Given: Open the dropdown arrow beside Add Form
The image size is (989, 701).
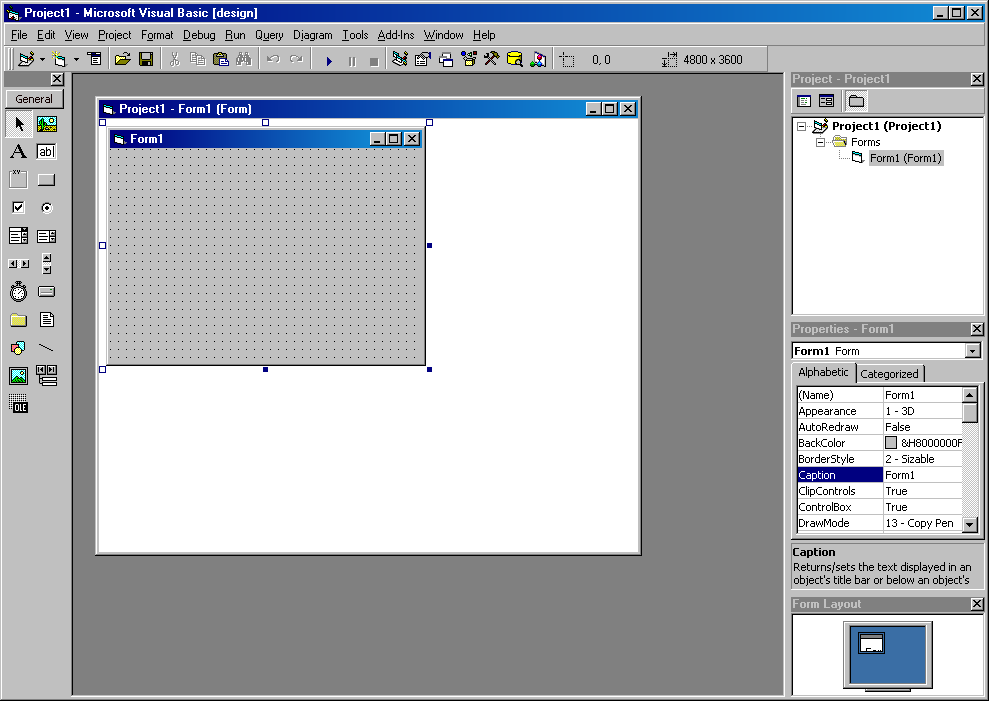Looking at the screenshot, I should point(76,60).
